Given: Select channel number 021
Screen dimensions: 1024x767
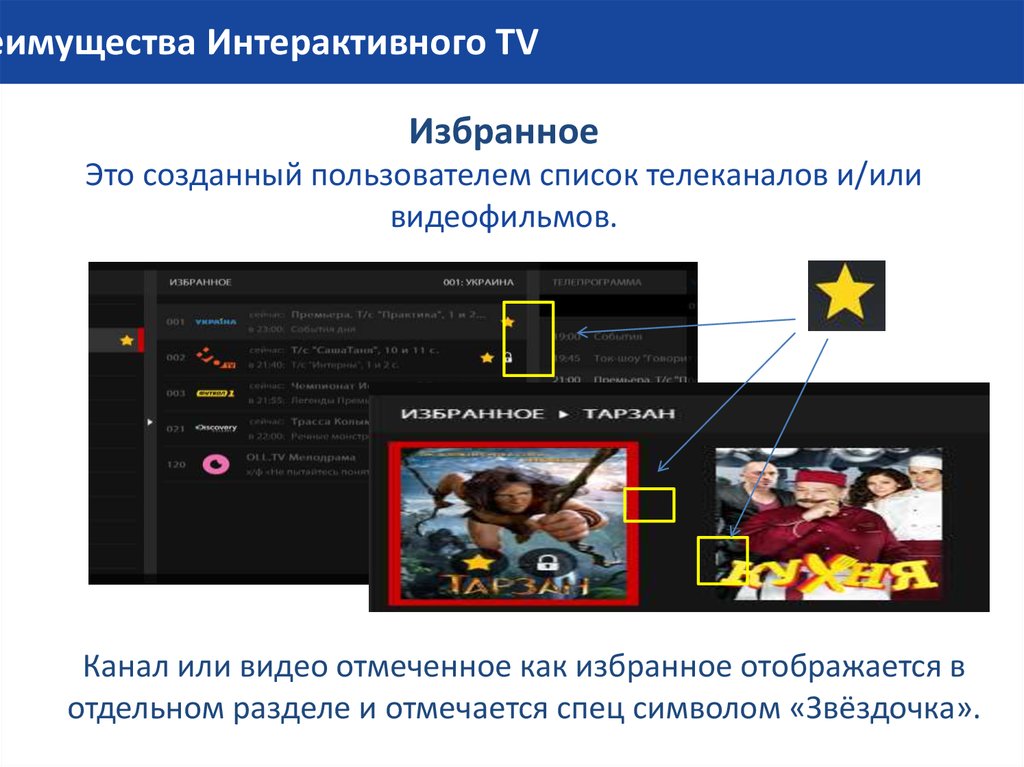Looking at the screenshot, I should 175,429.
